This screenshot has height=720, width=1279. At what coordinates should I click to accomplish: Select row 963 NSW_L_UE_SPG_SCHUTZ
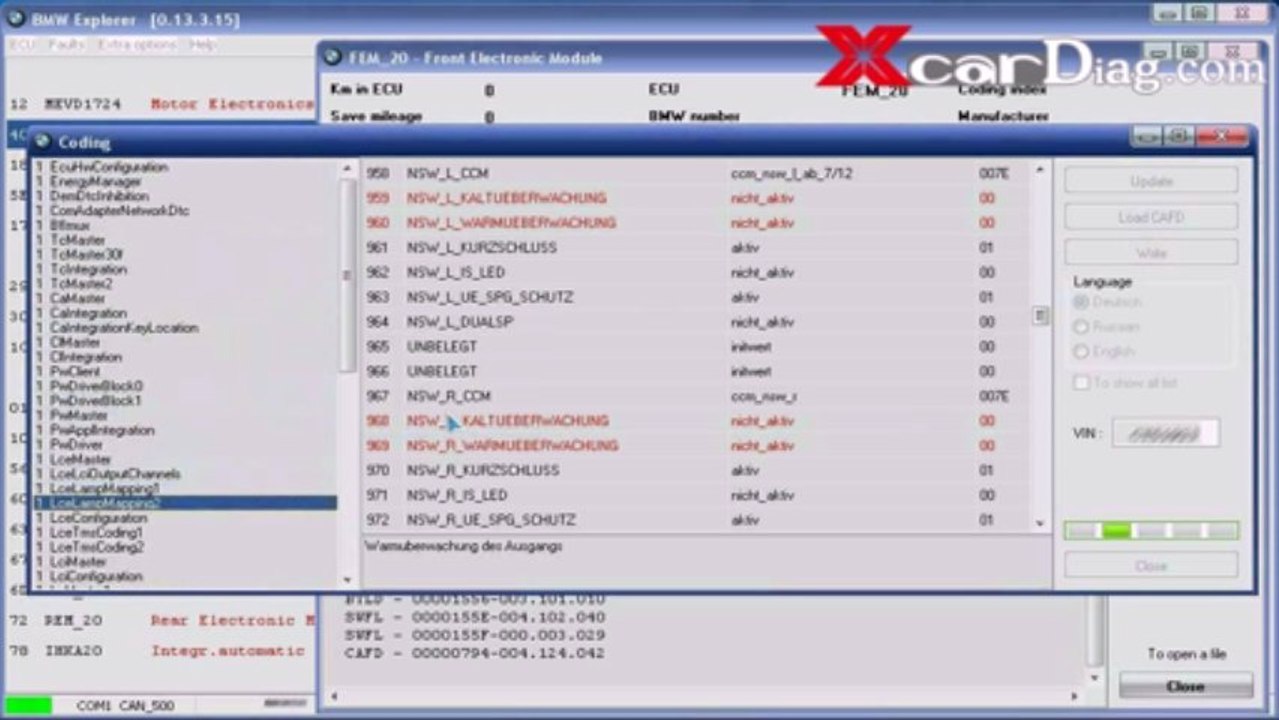coord(695,297)
